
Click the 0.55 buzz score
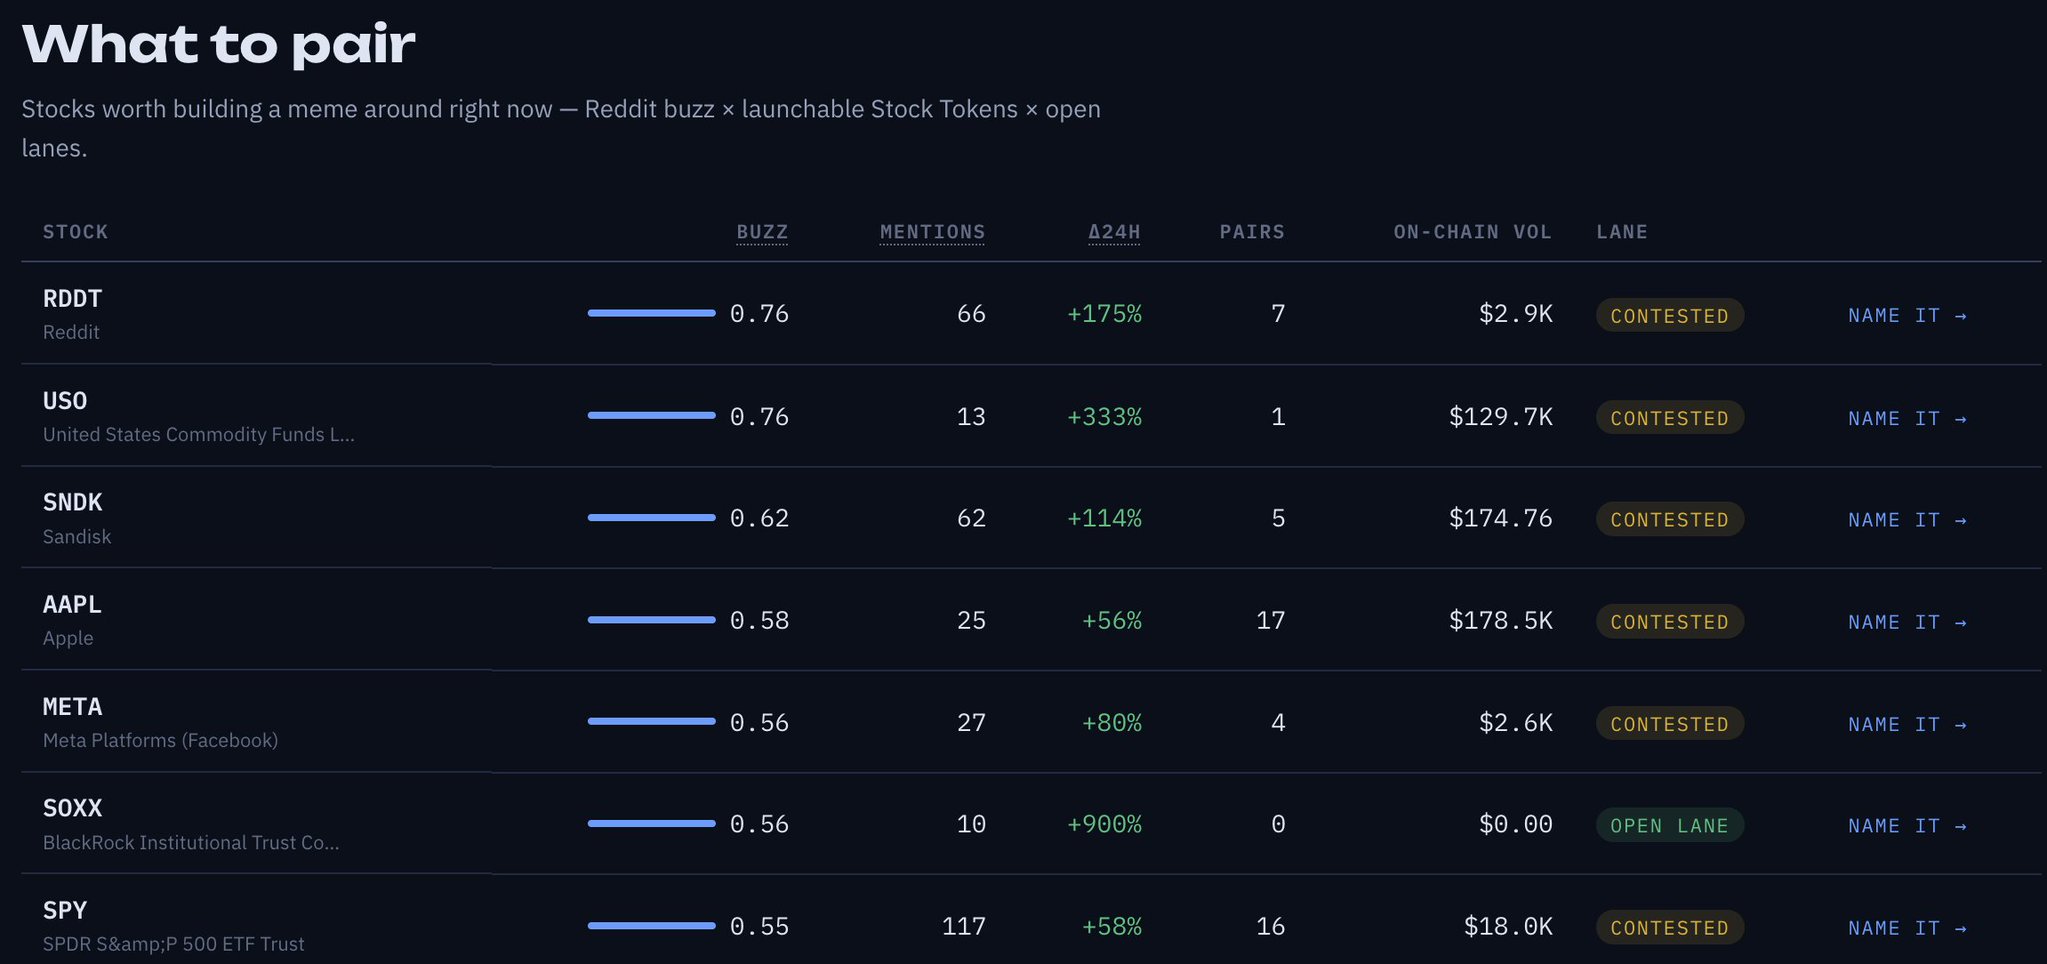click(759, 926)
